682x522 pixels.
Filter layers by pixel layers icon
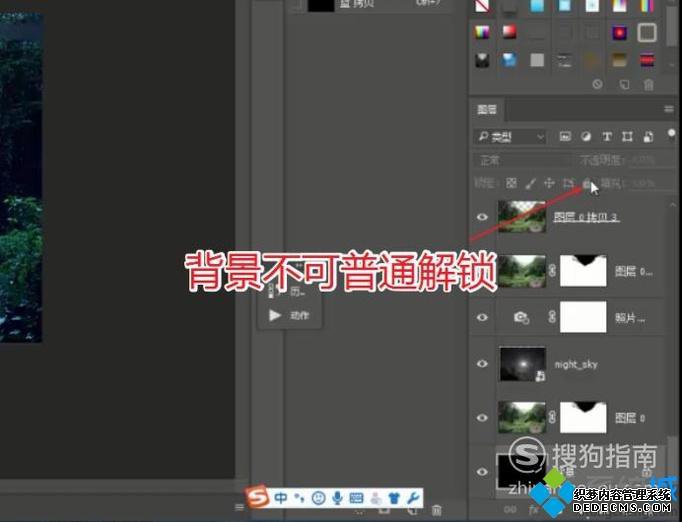565,137
